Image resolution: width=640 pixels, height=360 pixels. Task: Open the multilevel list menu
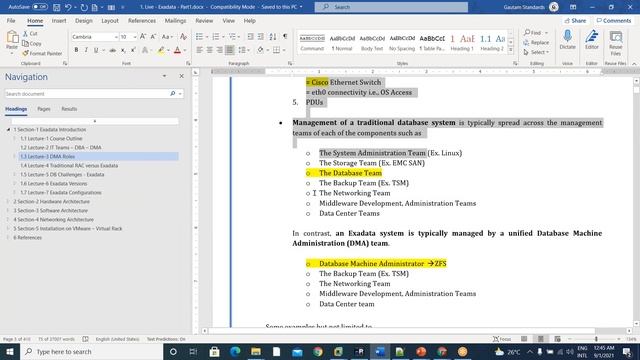click(x=233, y=37)
